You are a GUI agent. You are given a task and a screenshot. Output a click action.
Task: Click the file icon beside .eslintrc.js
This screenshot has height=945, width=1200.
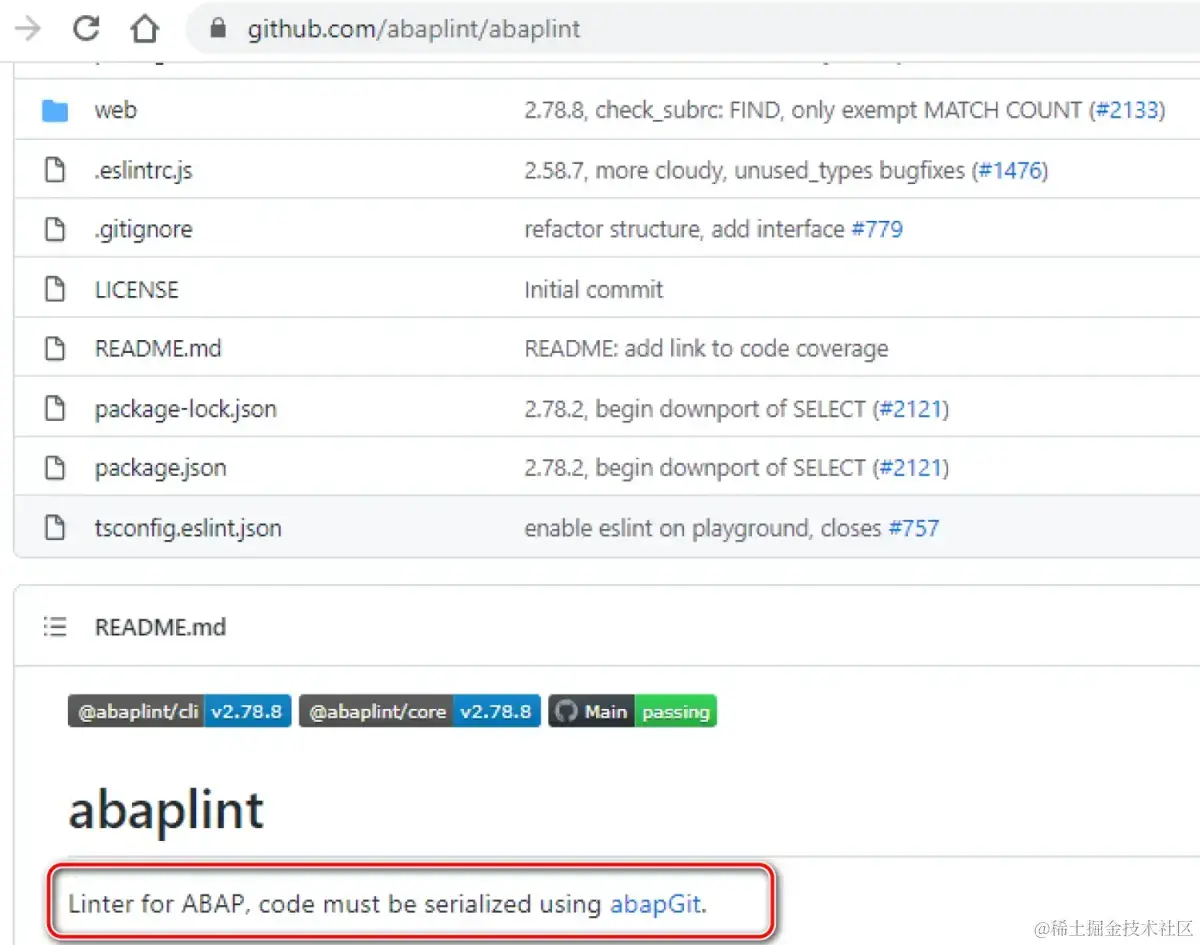click(54, 170)
